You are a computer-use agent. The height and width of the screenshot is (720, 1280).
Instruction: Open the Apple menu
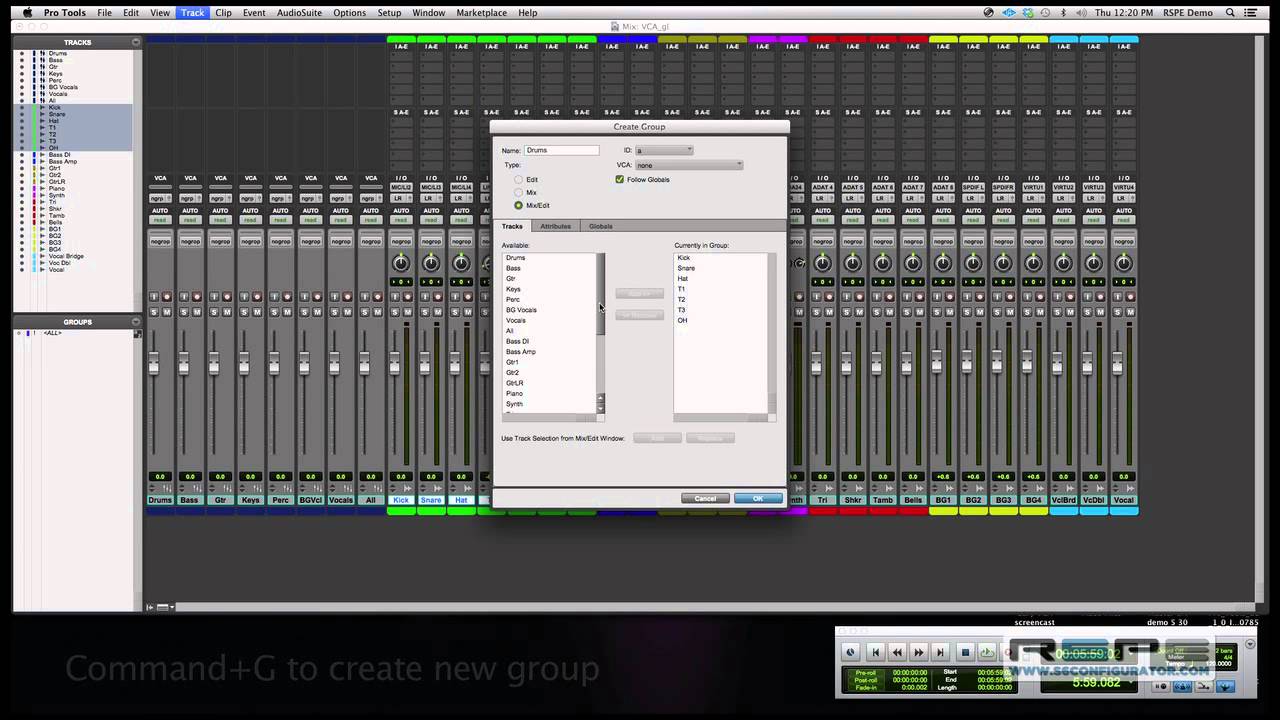[27, 12]
